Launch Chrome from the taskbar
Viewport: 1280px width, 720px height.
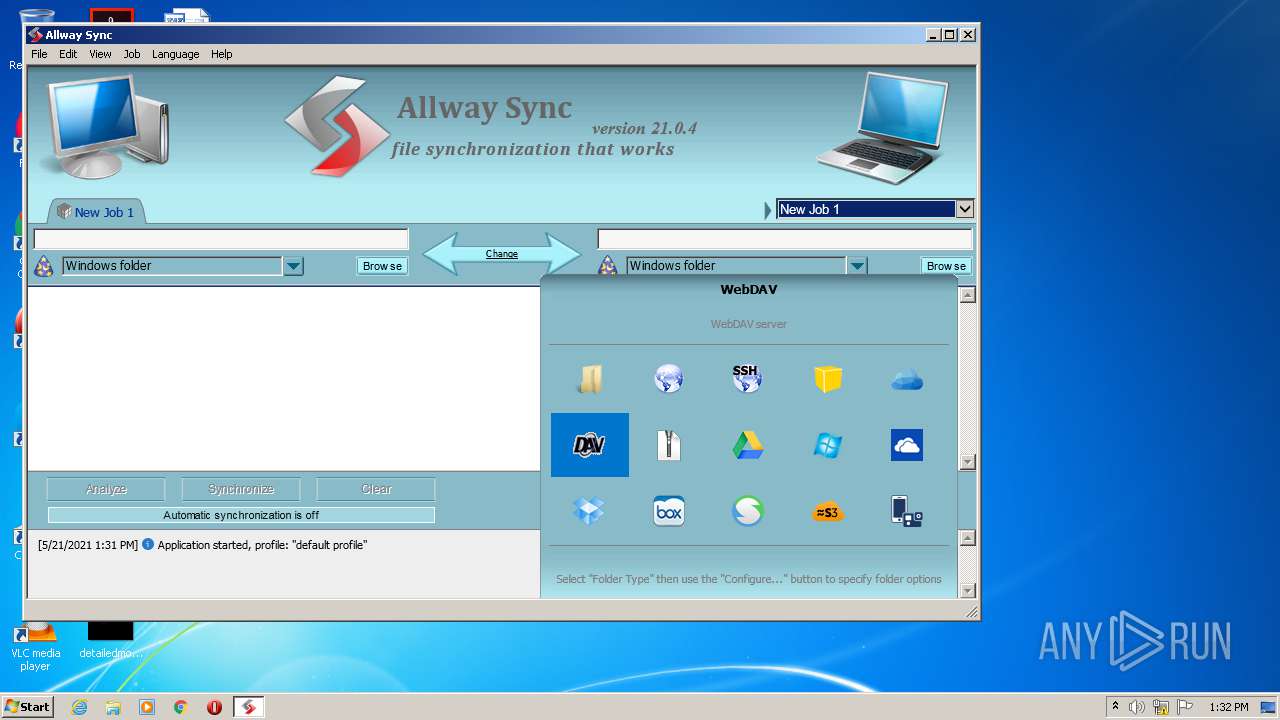[181, 707]
